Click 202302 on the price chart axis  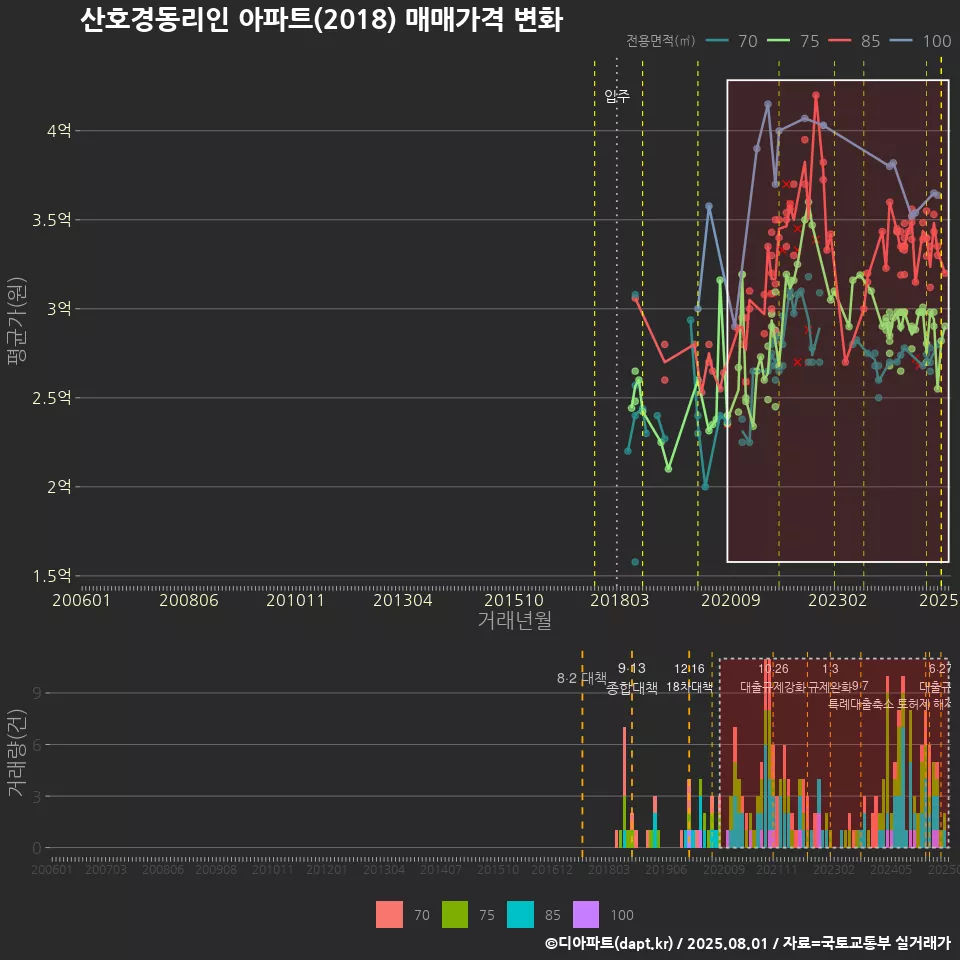[x=838, y=600]
